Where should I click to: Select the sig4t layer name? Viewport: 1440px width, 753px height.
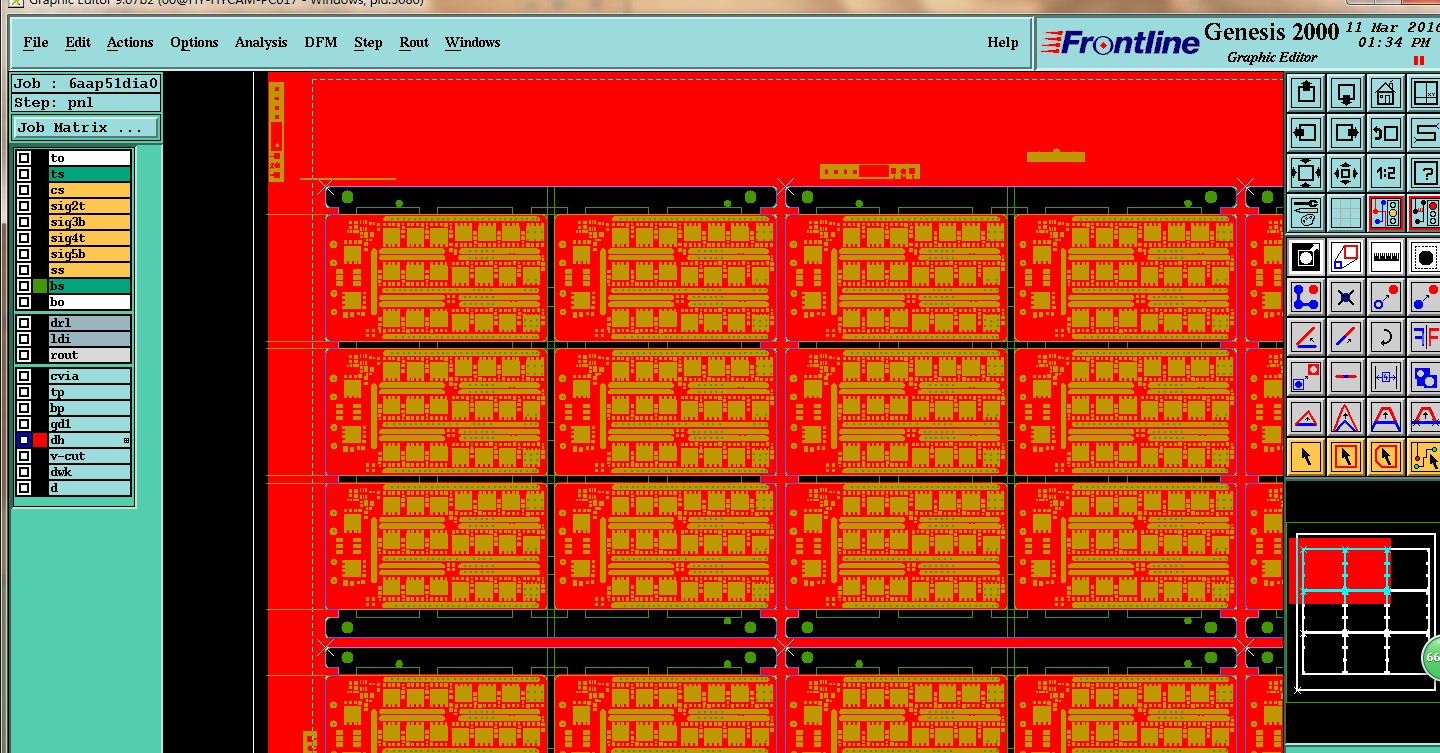coord(90,238)
